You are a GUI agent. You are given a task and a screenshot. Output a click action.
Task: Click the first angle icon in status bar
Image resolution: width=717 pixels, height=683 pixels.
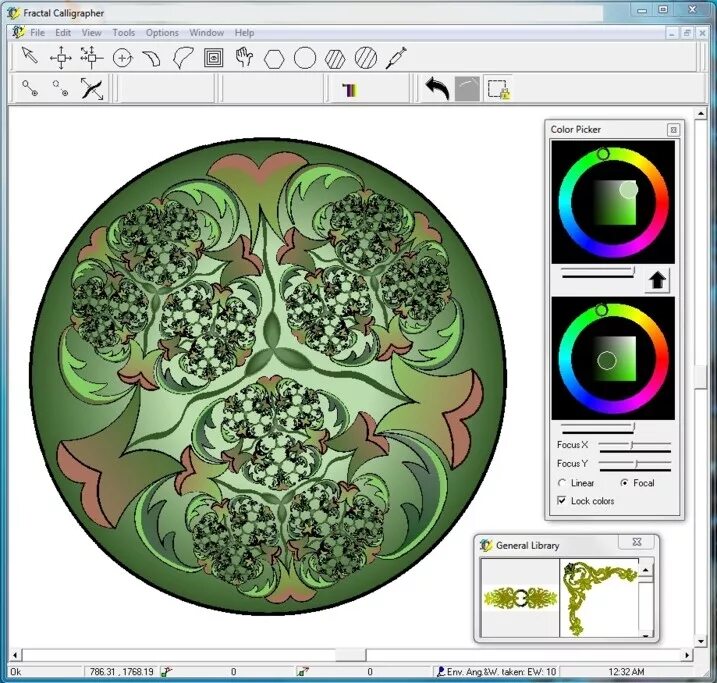[x=166, y=672]
